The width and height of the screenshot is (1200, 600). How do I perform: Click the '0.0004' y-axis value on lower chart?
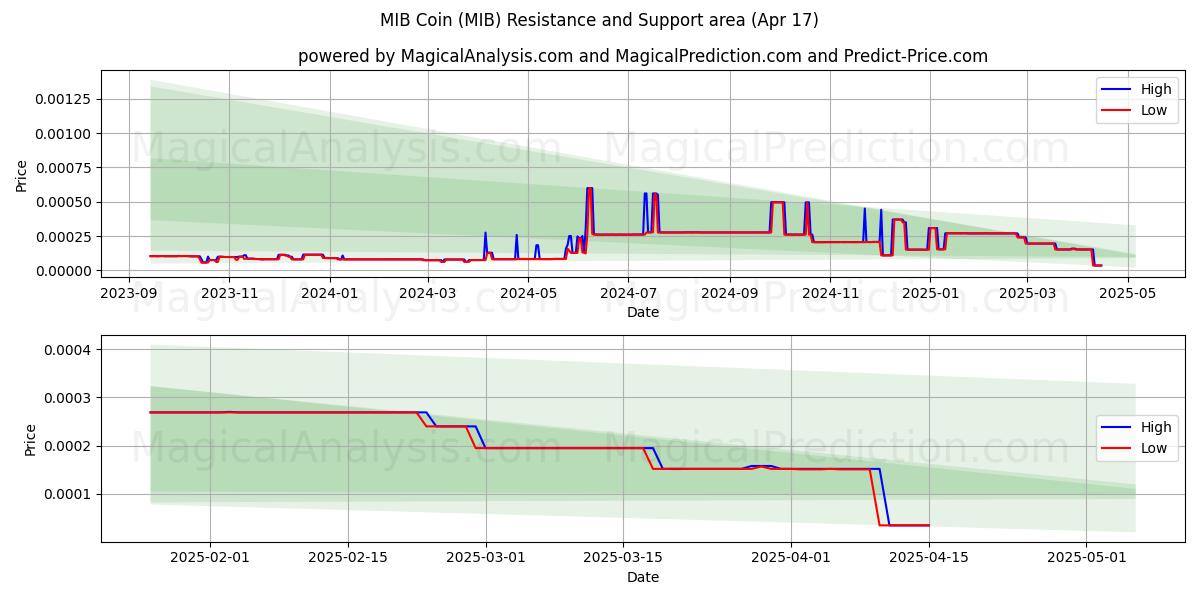pos(69,350)
